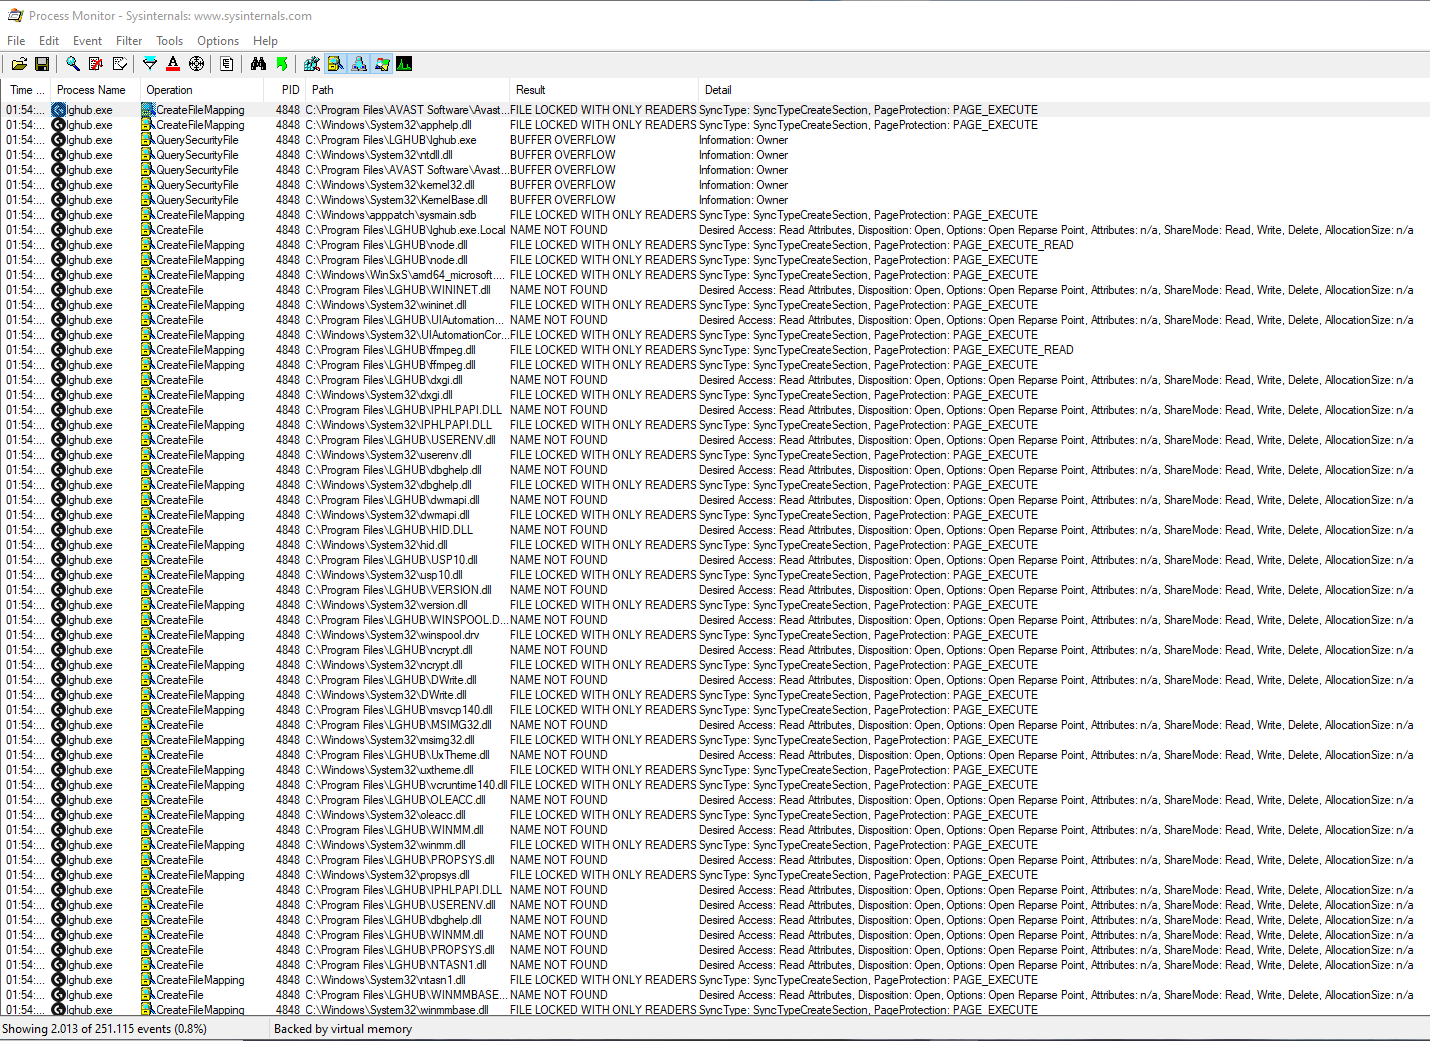Viewport: 1430px width, 1041px height.
Task: Select path C:\Program Files\LGHUB\USP10.dll
Action: [391, 560]
